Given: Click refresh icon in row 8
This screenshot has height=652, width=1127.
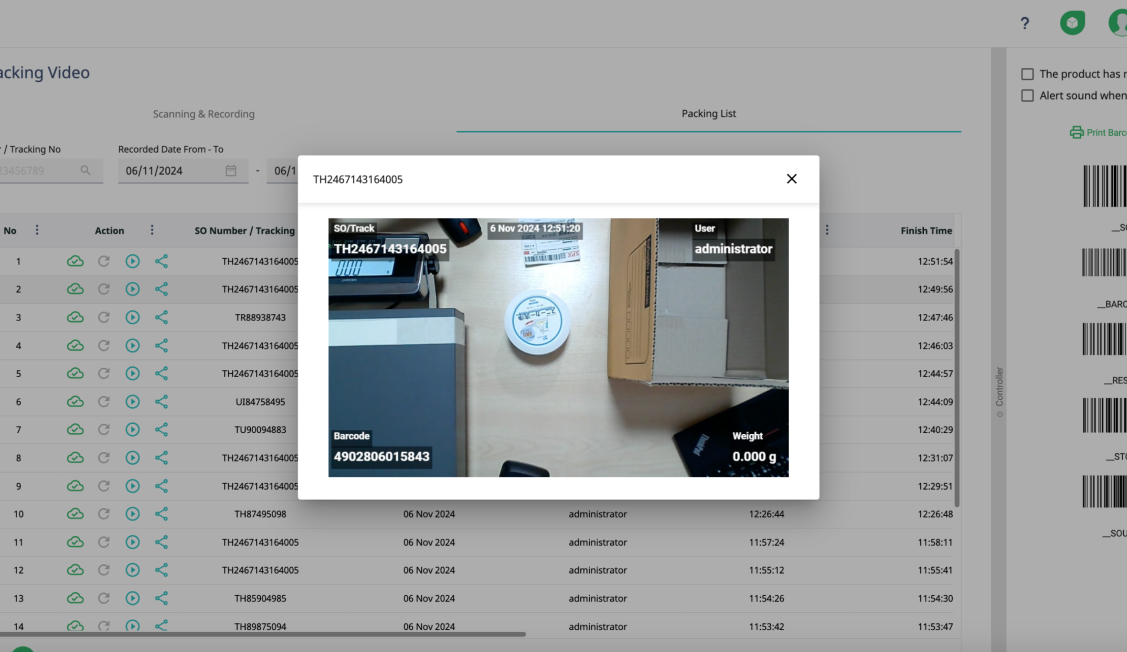Looking at the screenshot, I should pos(103,458).
